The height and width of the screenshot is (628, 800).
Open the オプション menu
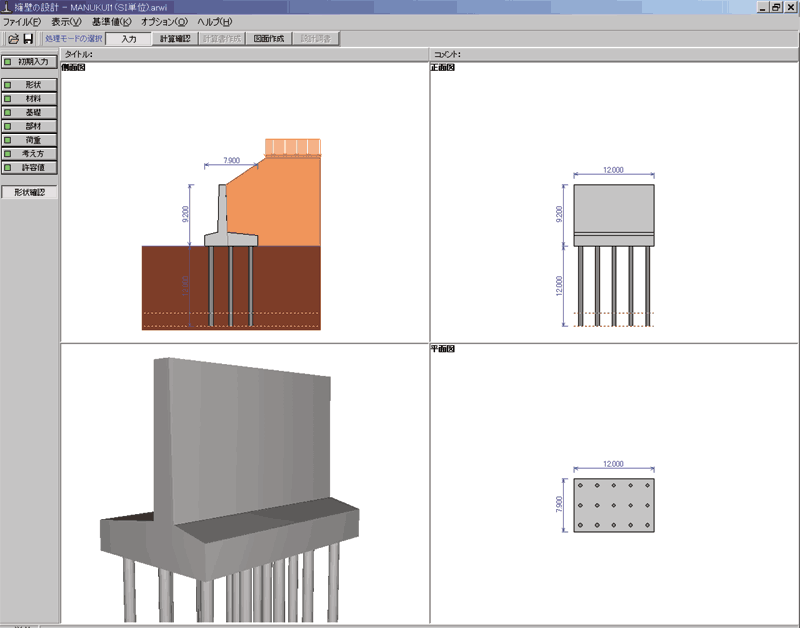pos(163,22)
